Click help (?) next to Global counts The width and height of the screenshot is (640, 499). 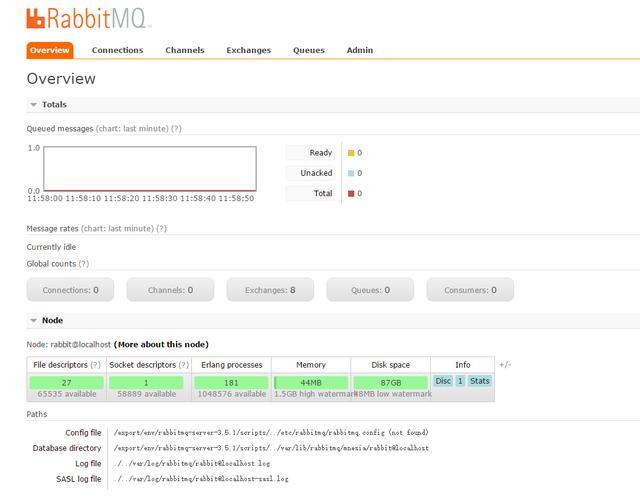84,264
